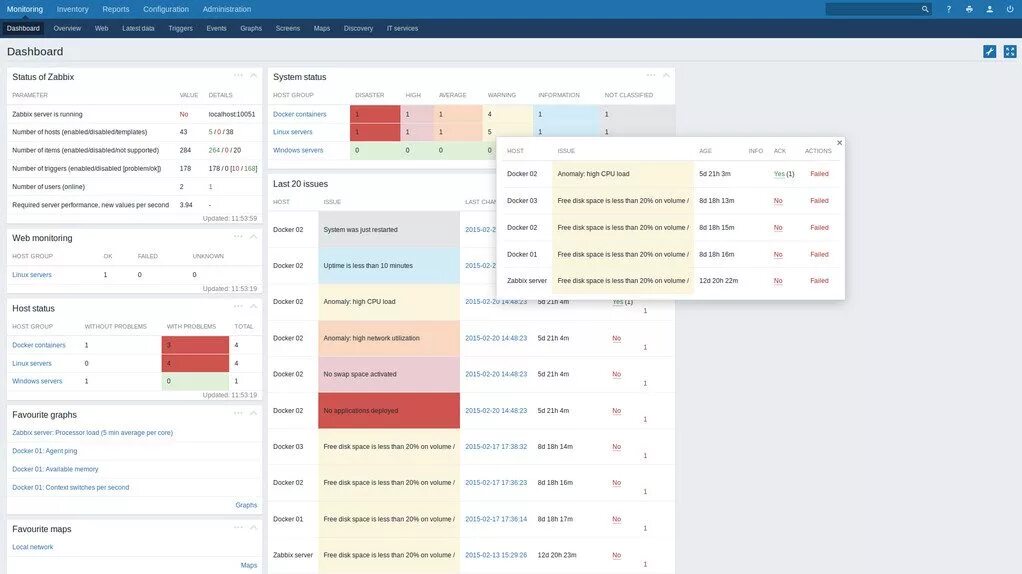Open the Local network map link
Viewport: 1022px width, 574px height.
tap(33, 547)
